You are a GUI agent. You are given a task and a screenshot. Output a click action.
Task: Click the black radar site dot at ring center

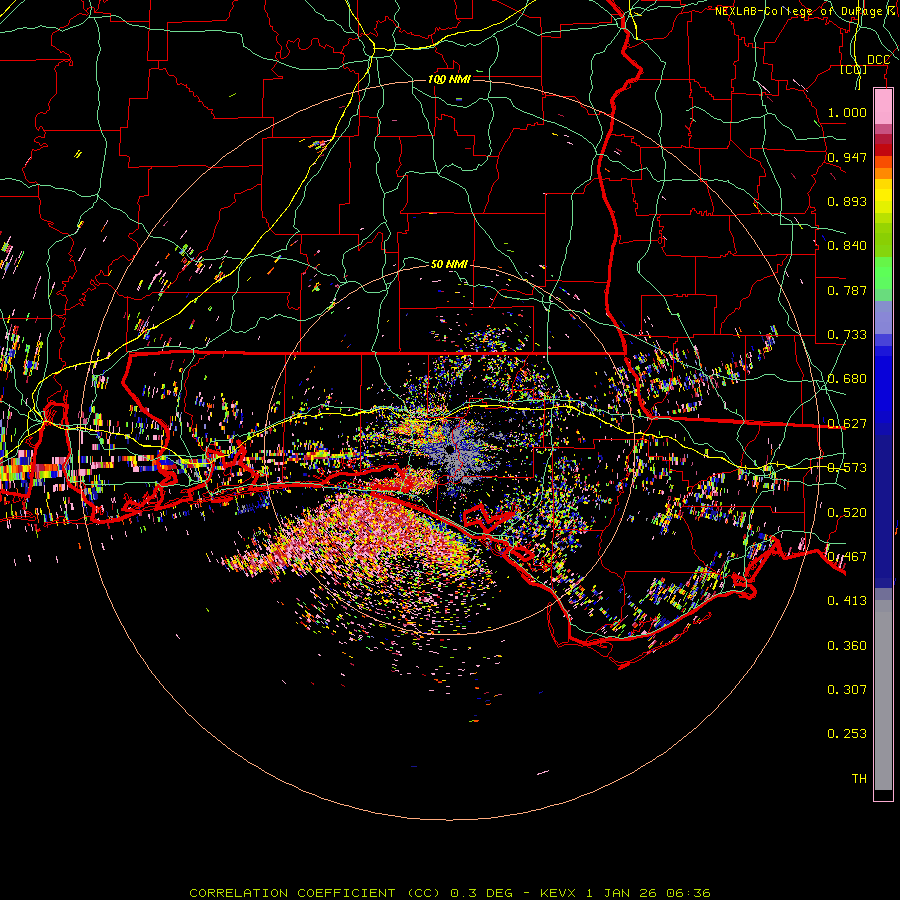pyautogui.click(x=450, y=450)
